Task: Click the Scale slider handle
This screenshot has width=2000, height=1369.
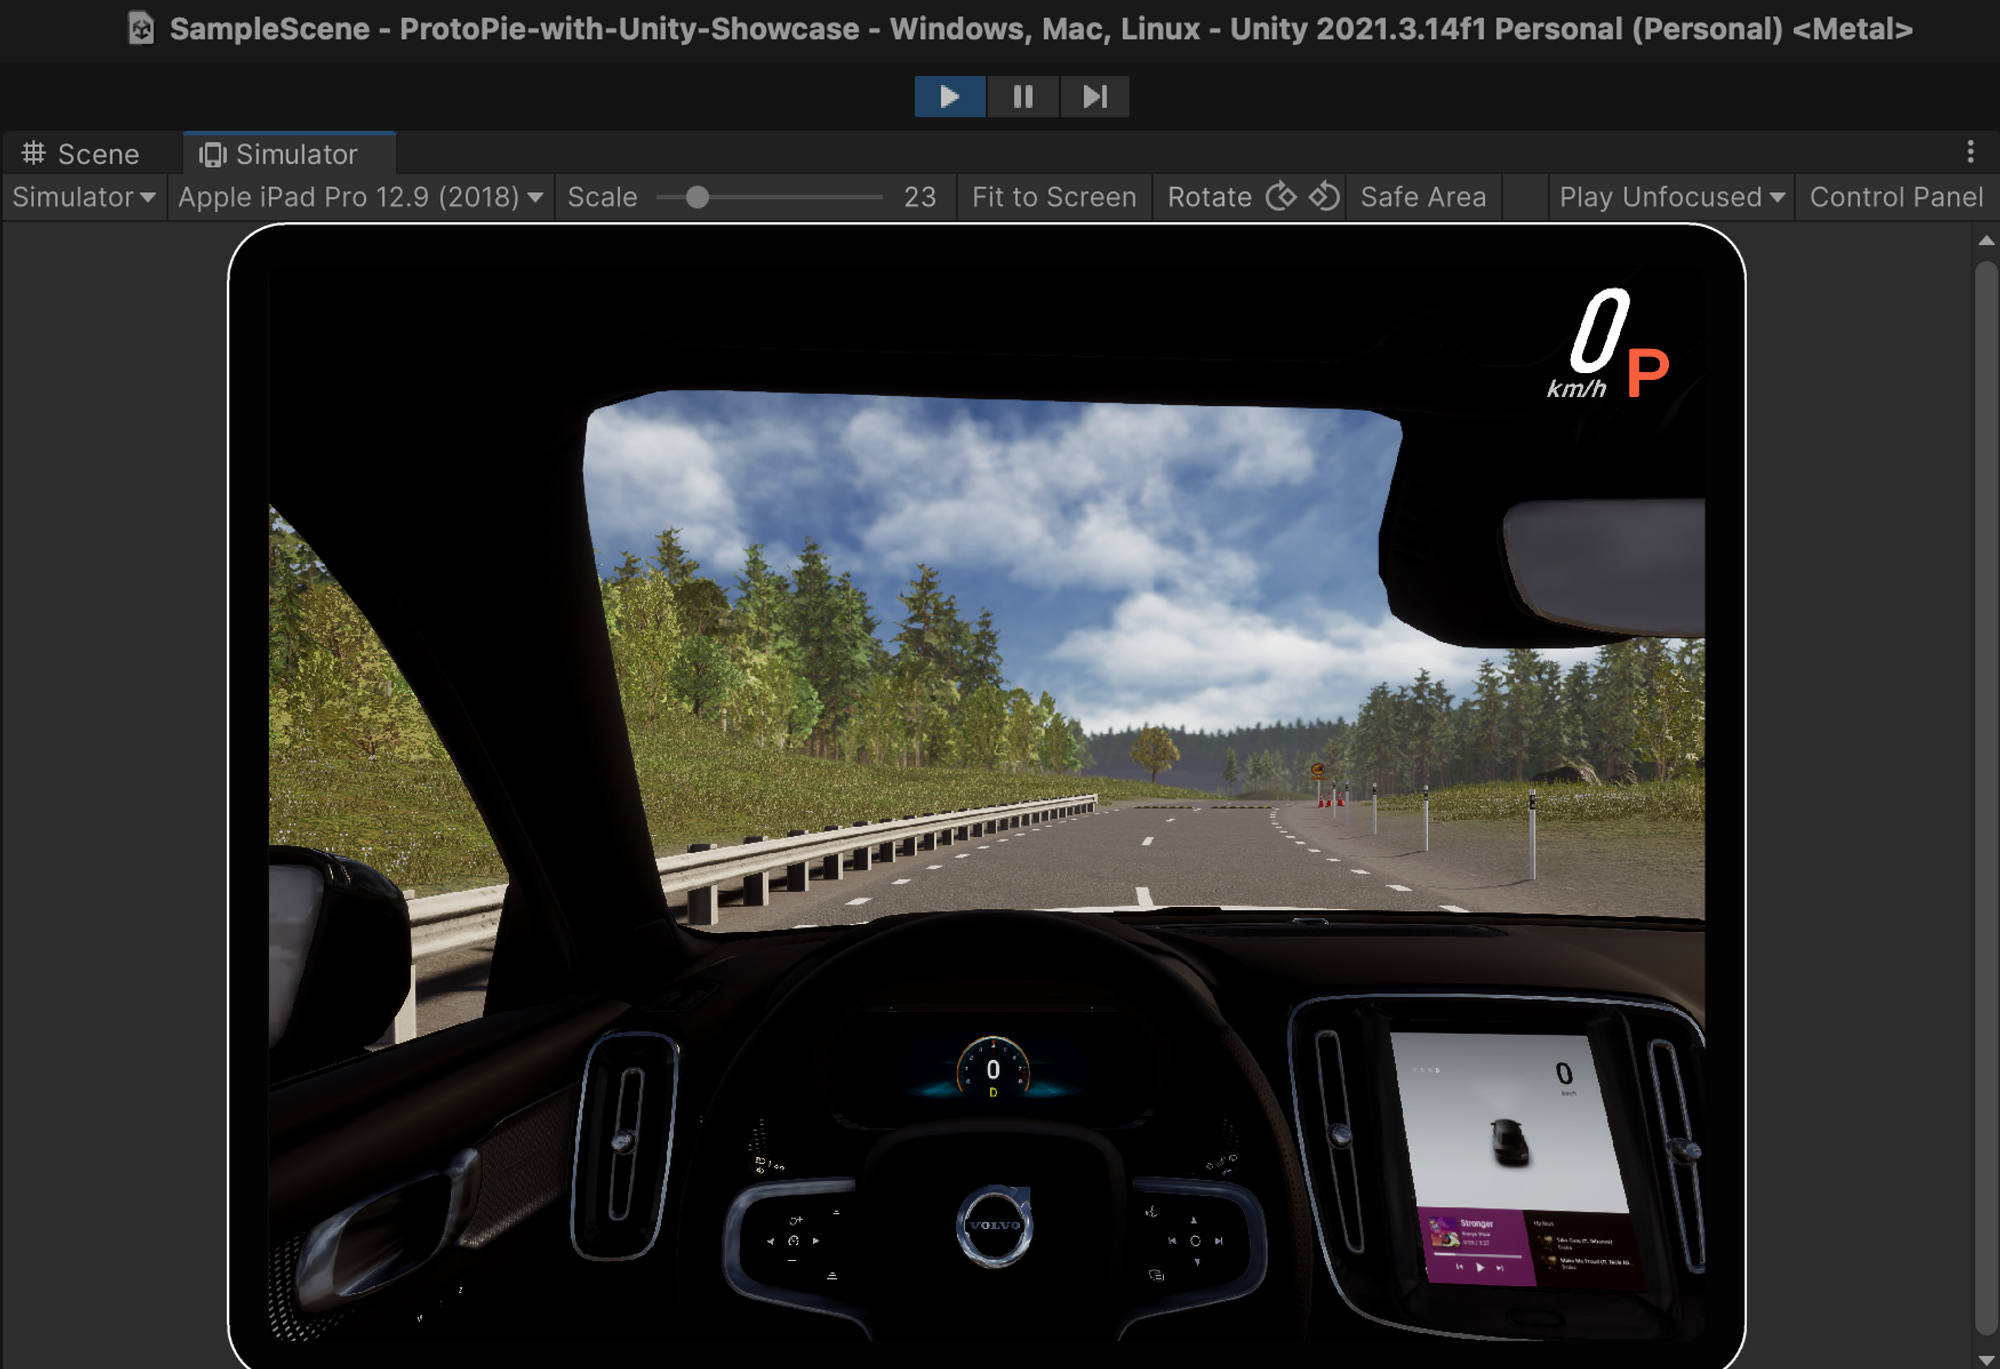Action: coord(697,197)
